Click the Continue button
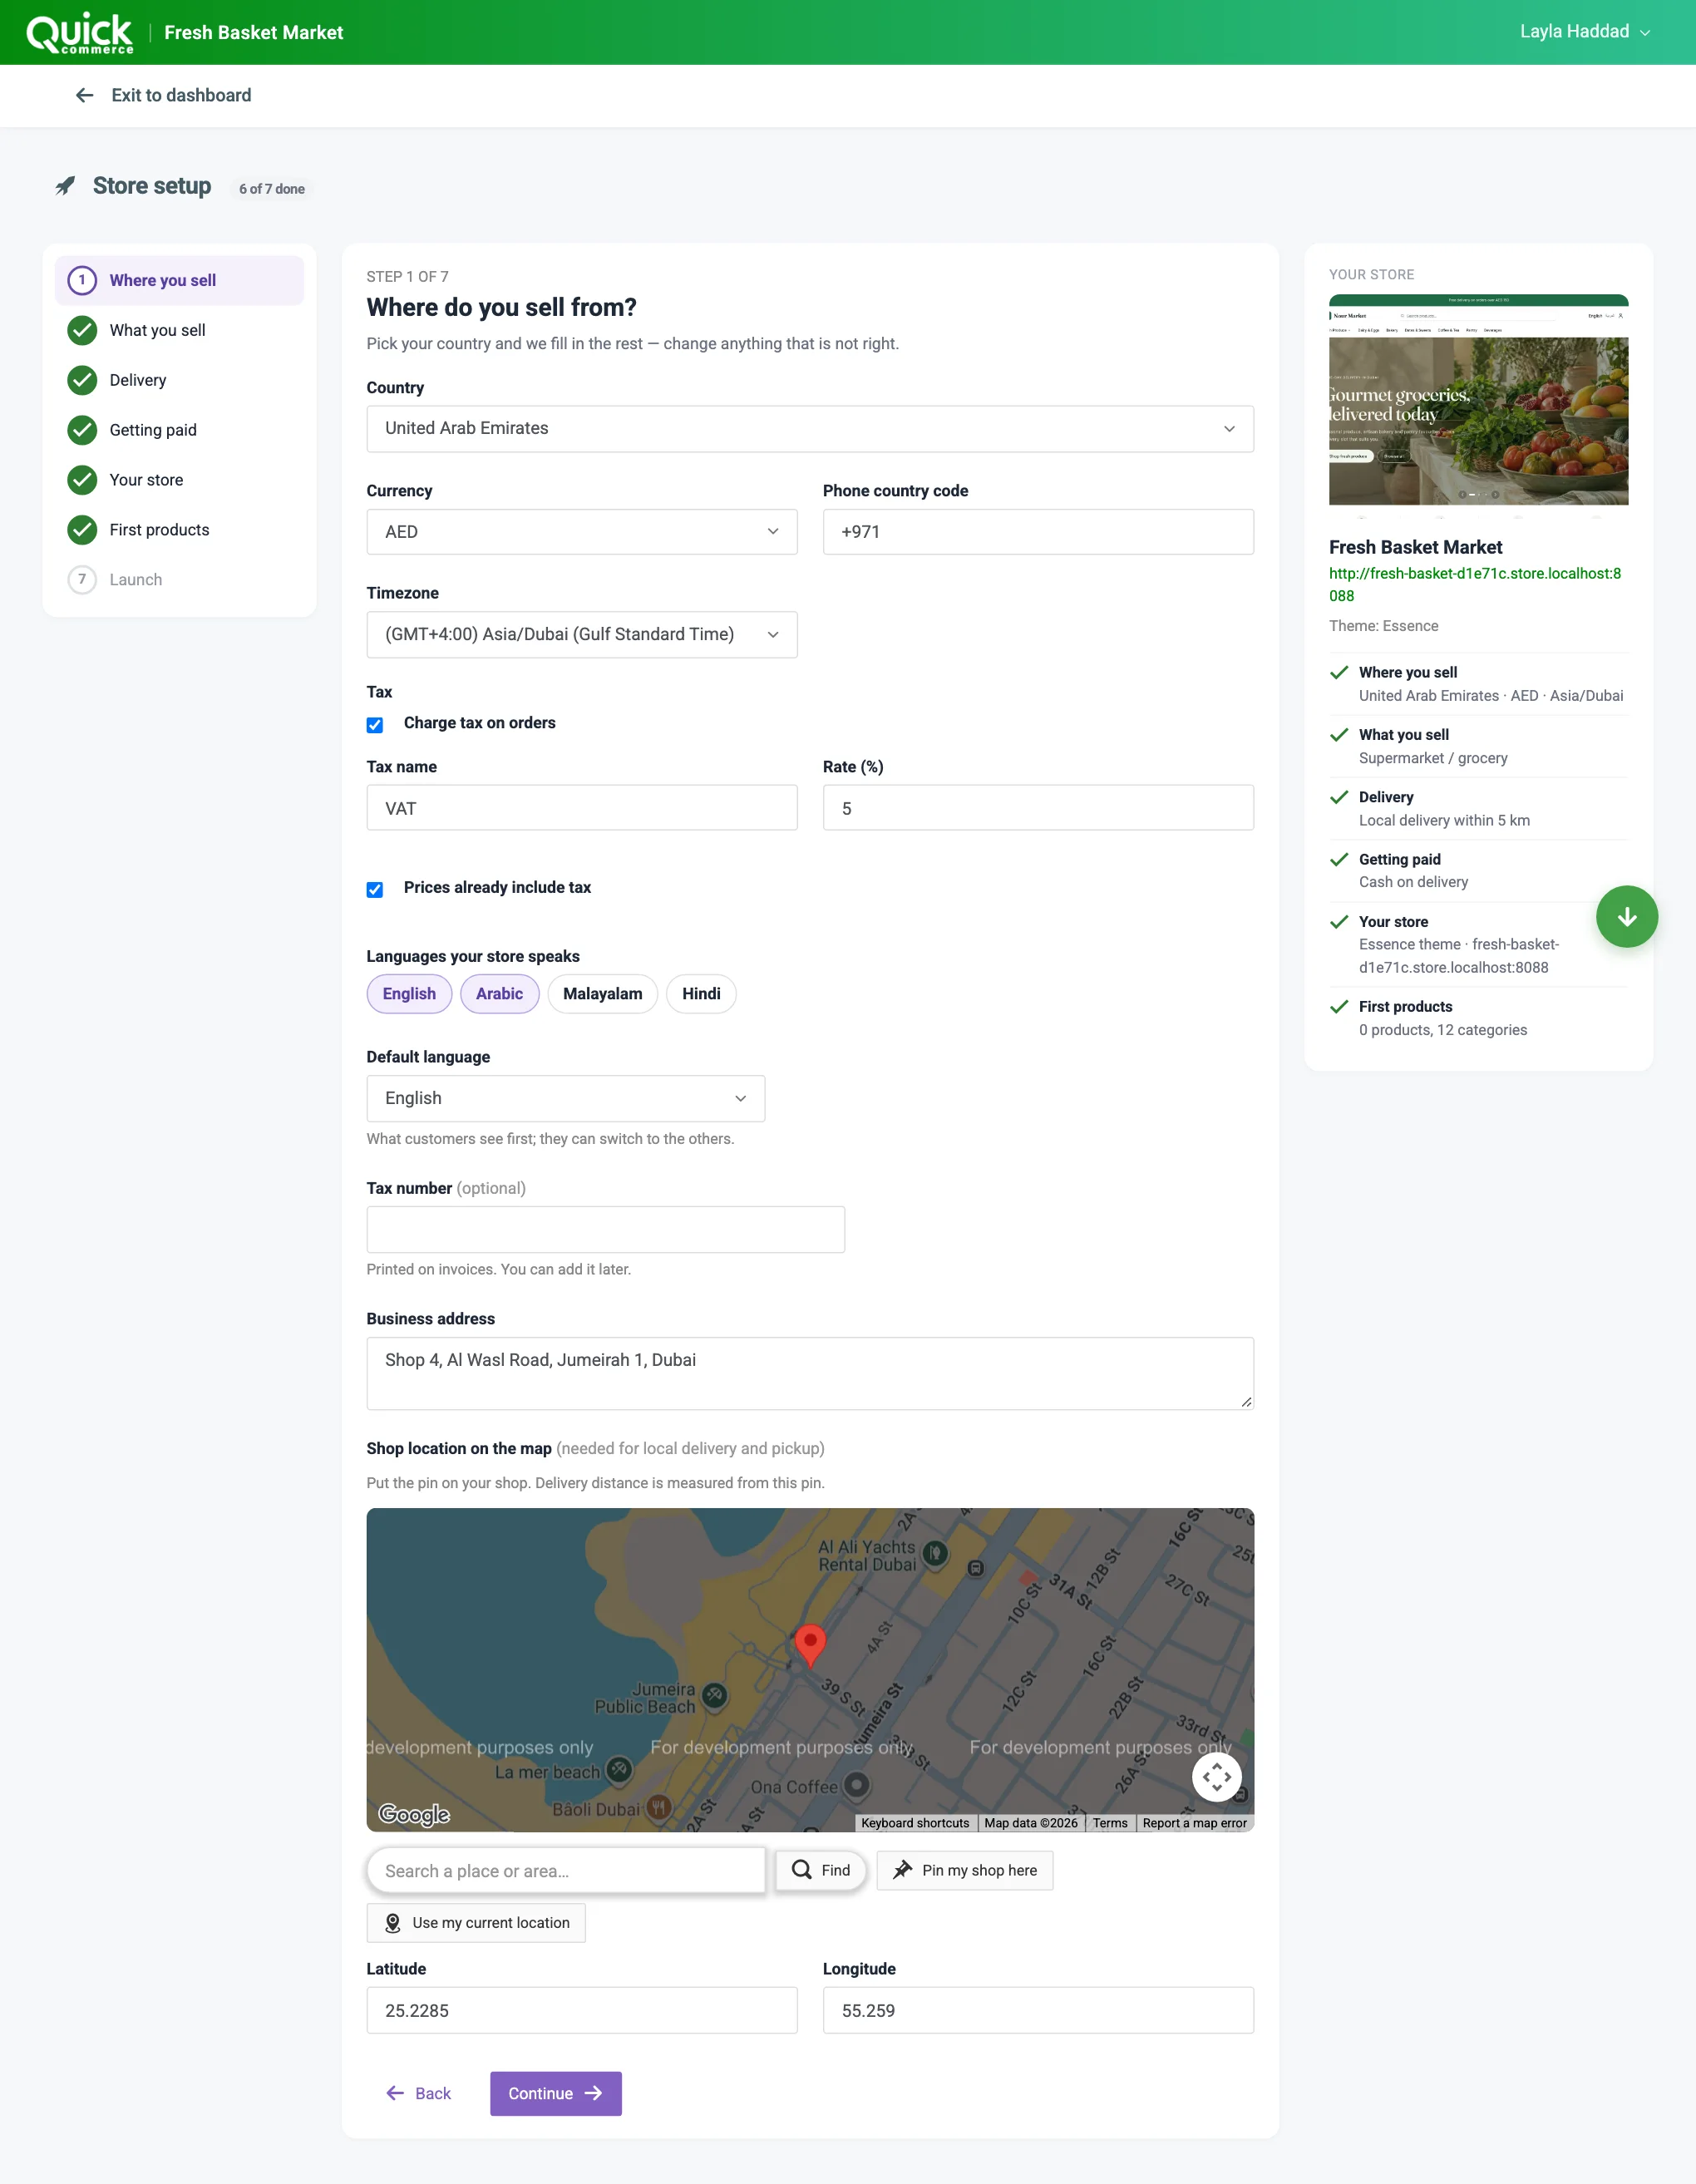Screen dimensions: 1696x2184 556,2093
